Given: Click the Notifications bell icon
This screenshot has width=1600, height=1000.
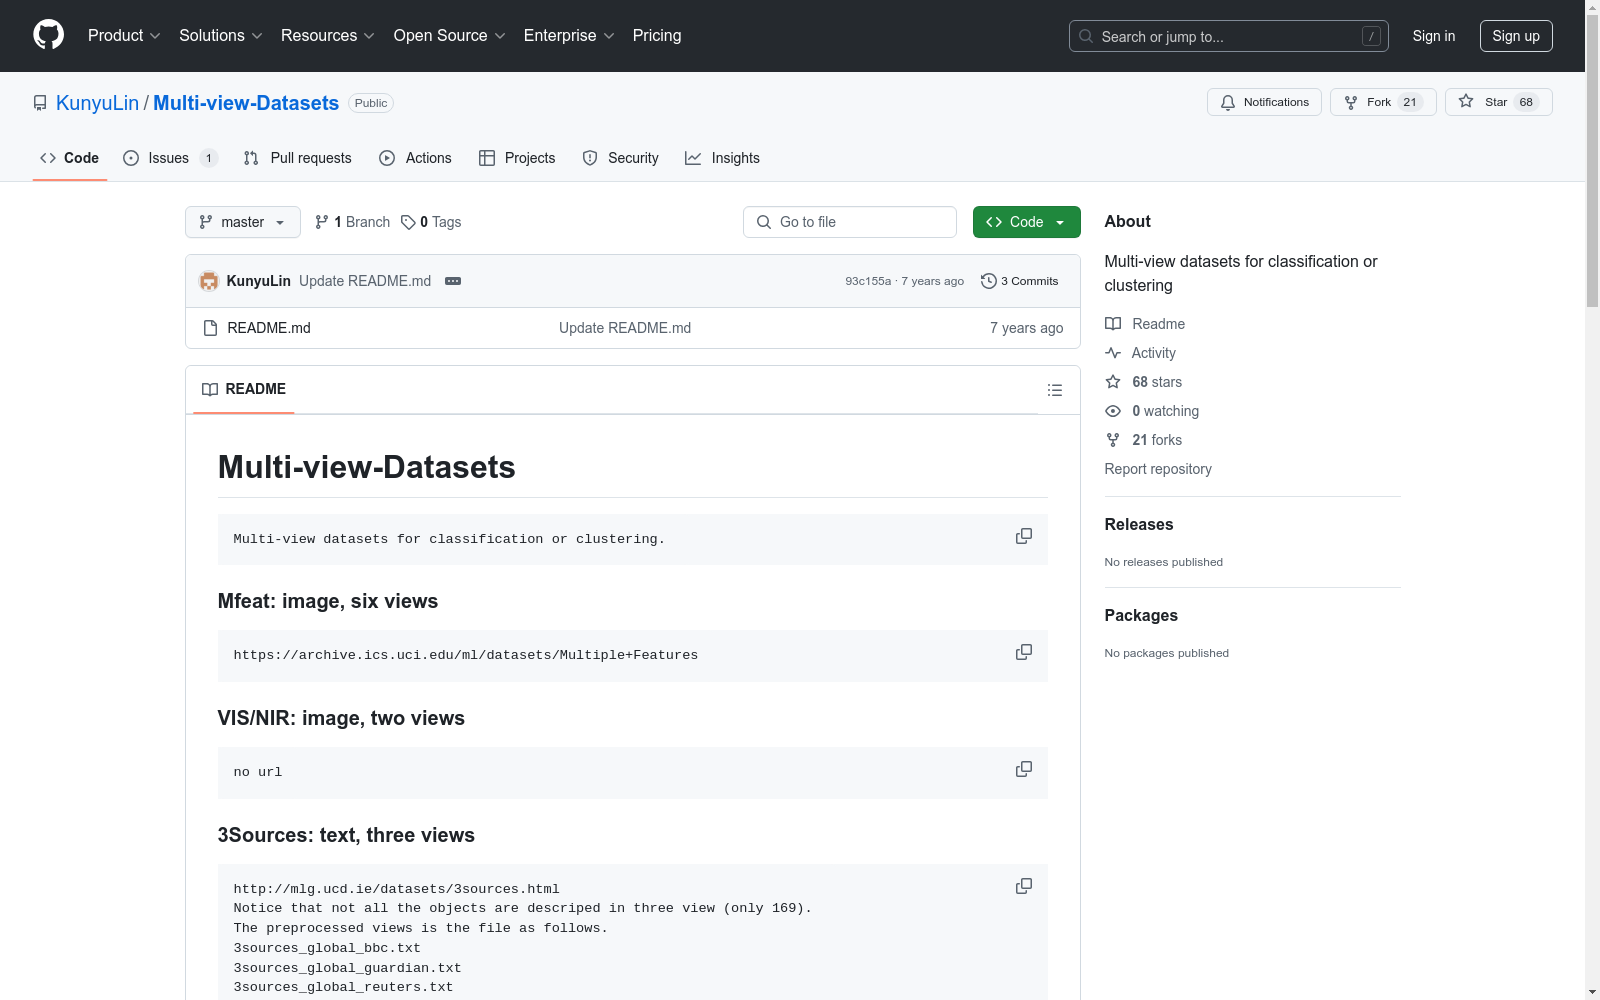Looking at the screenshot, I should [1228, 102].
